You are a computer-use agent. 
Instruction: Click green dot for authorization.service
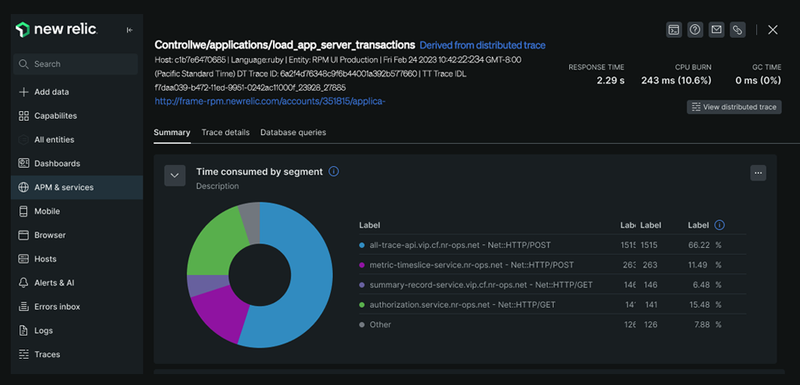[362, 305]
